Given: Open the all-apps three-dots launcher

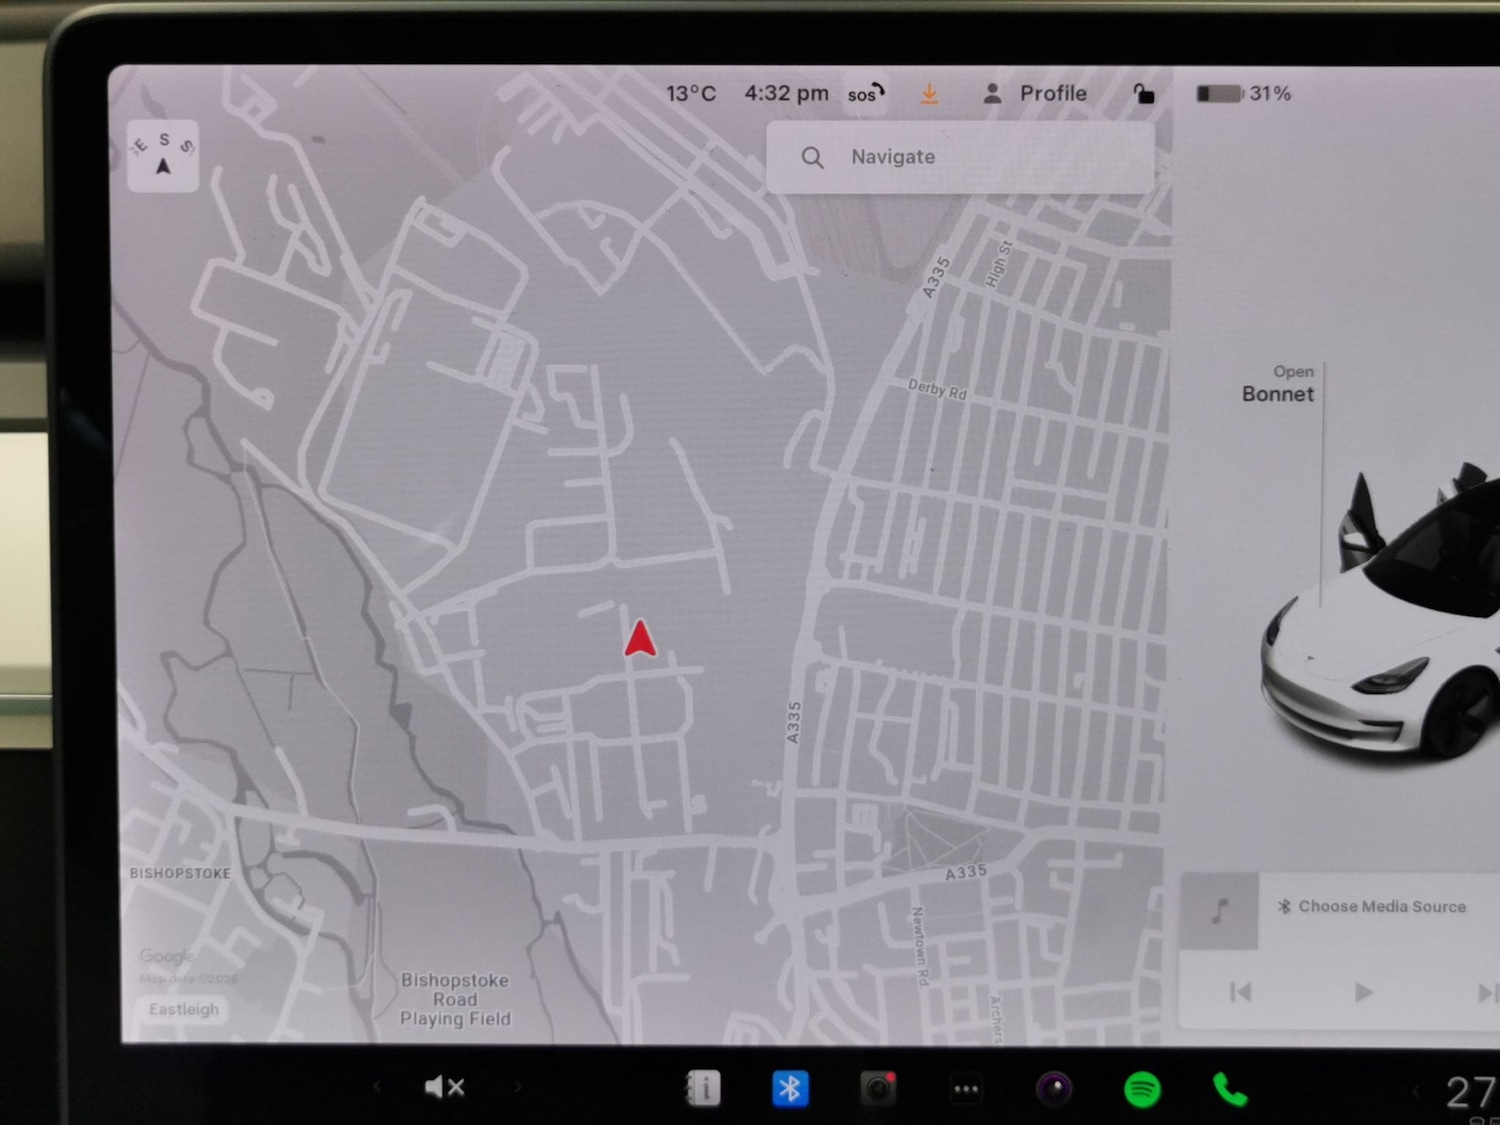Looking at the screenshot, I should click(966, 1089).
